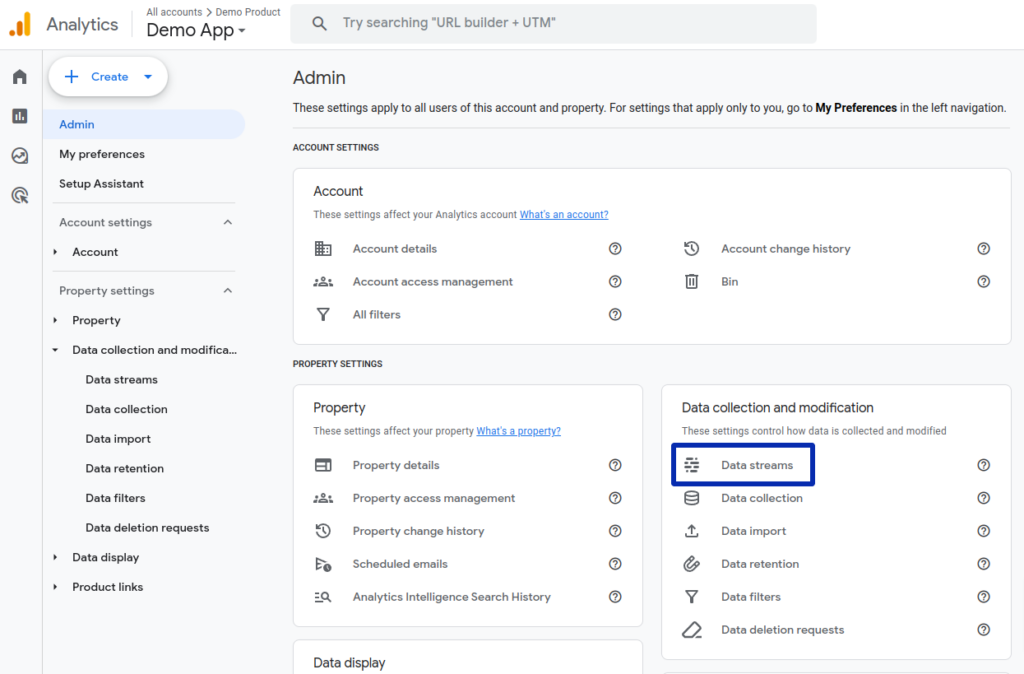The height and width of the screenshot is (674, 1024).
Task: Click the Account access management people icon
Action: point(323,281)
